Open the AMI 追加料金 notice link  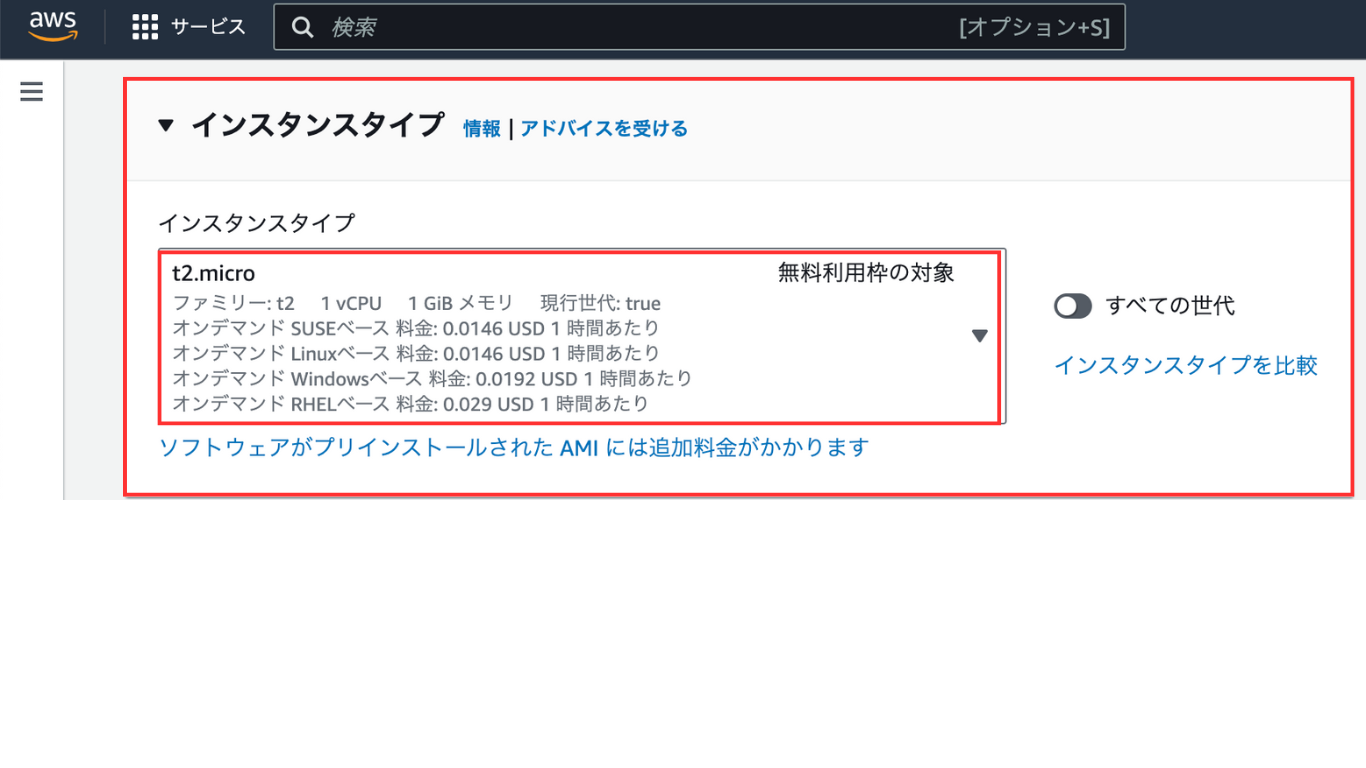[514, 447]
